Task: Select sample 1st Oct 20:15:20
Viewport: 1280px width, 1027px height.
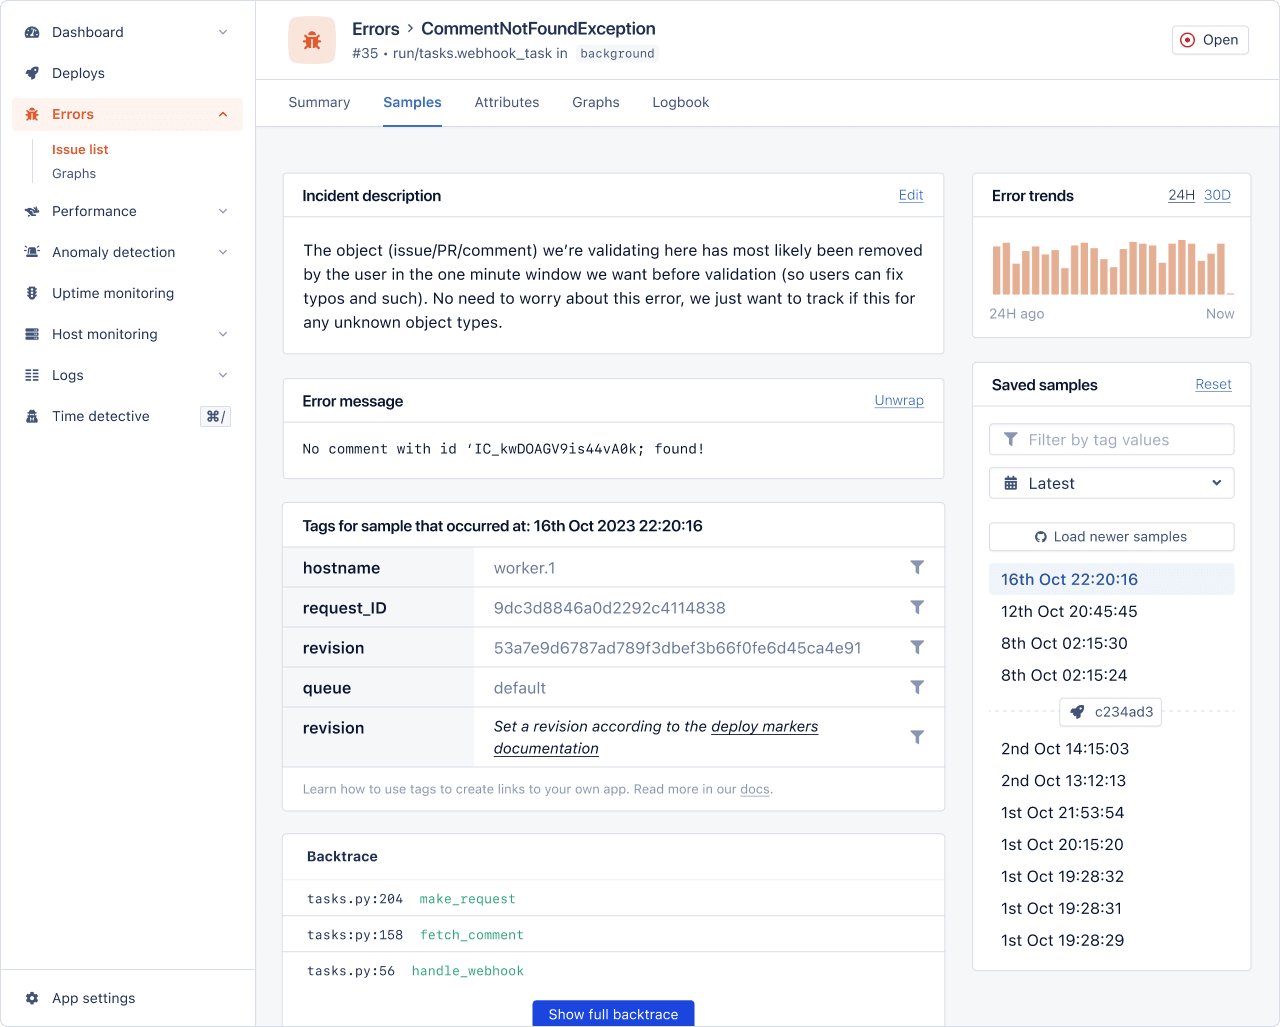Action: (1062, 844)
